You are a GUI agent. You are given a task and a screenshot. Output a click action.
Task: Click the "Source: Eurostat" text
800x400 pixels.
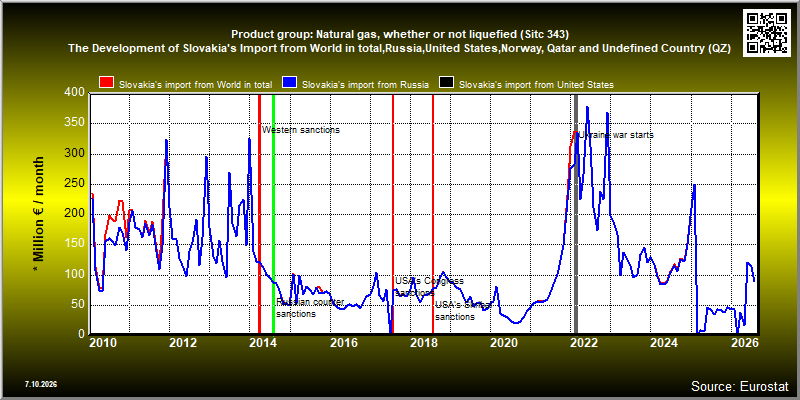pyautogui.click(x=740, y=385)
